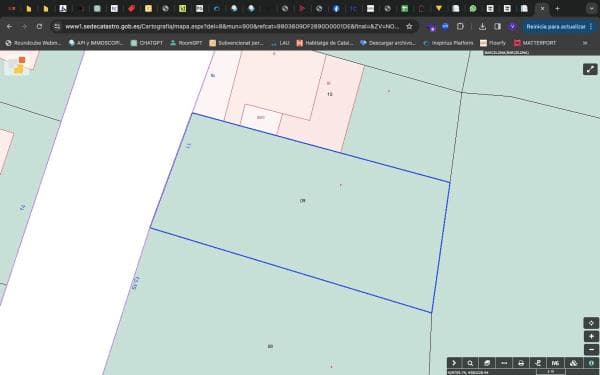Focus the sedecatastro URL address bar

pos(232,26)
